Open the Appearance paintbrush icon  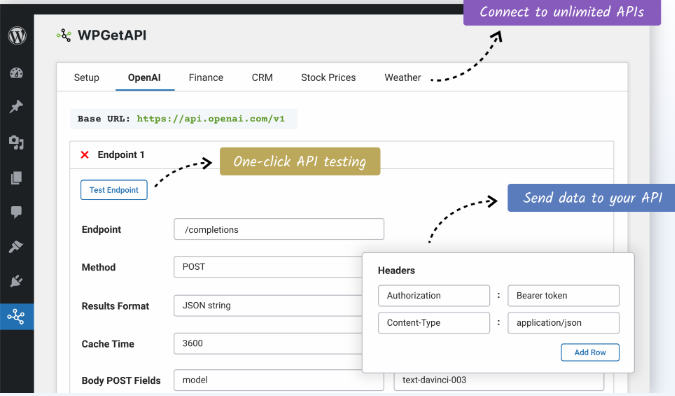coord(16,247)
